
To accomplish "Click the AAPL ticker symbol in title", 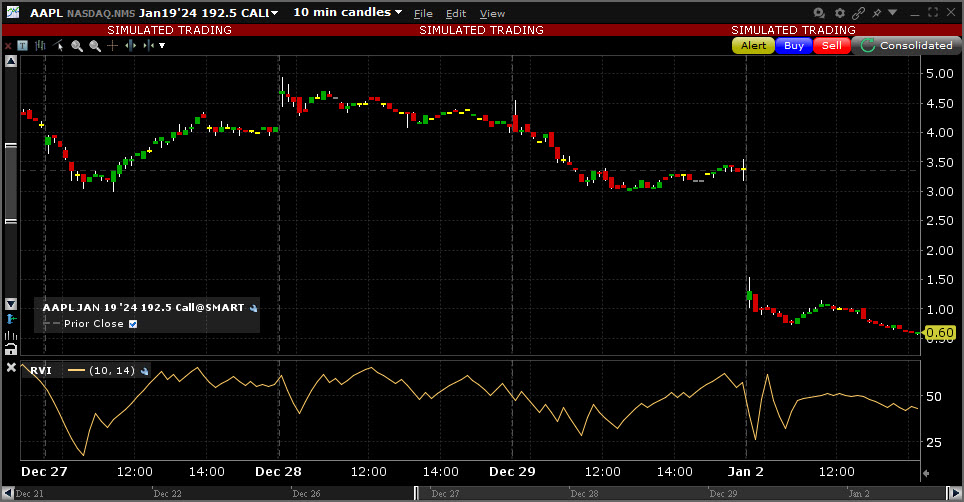I will pos(46,13).
